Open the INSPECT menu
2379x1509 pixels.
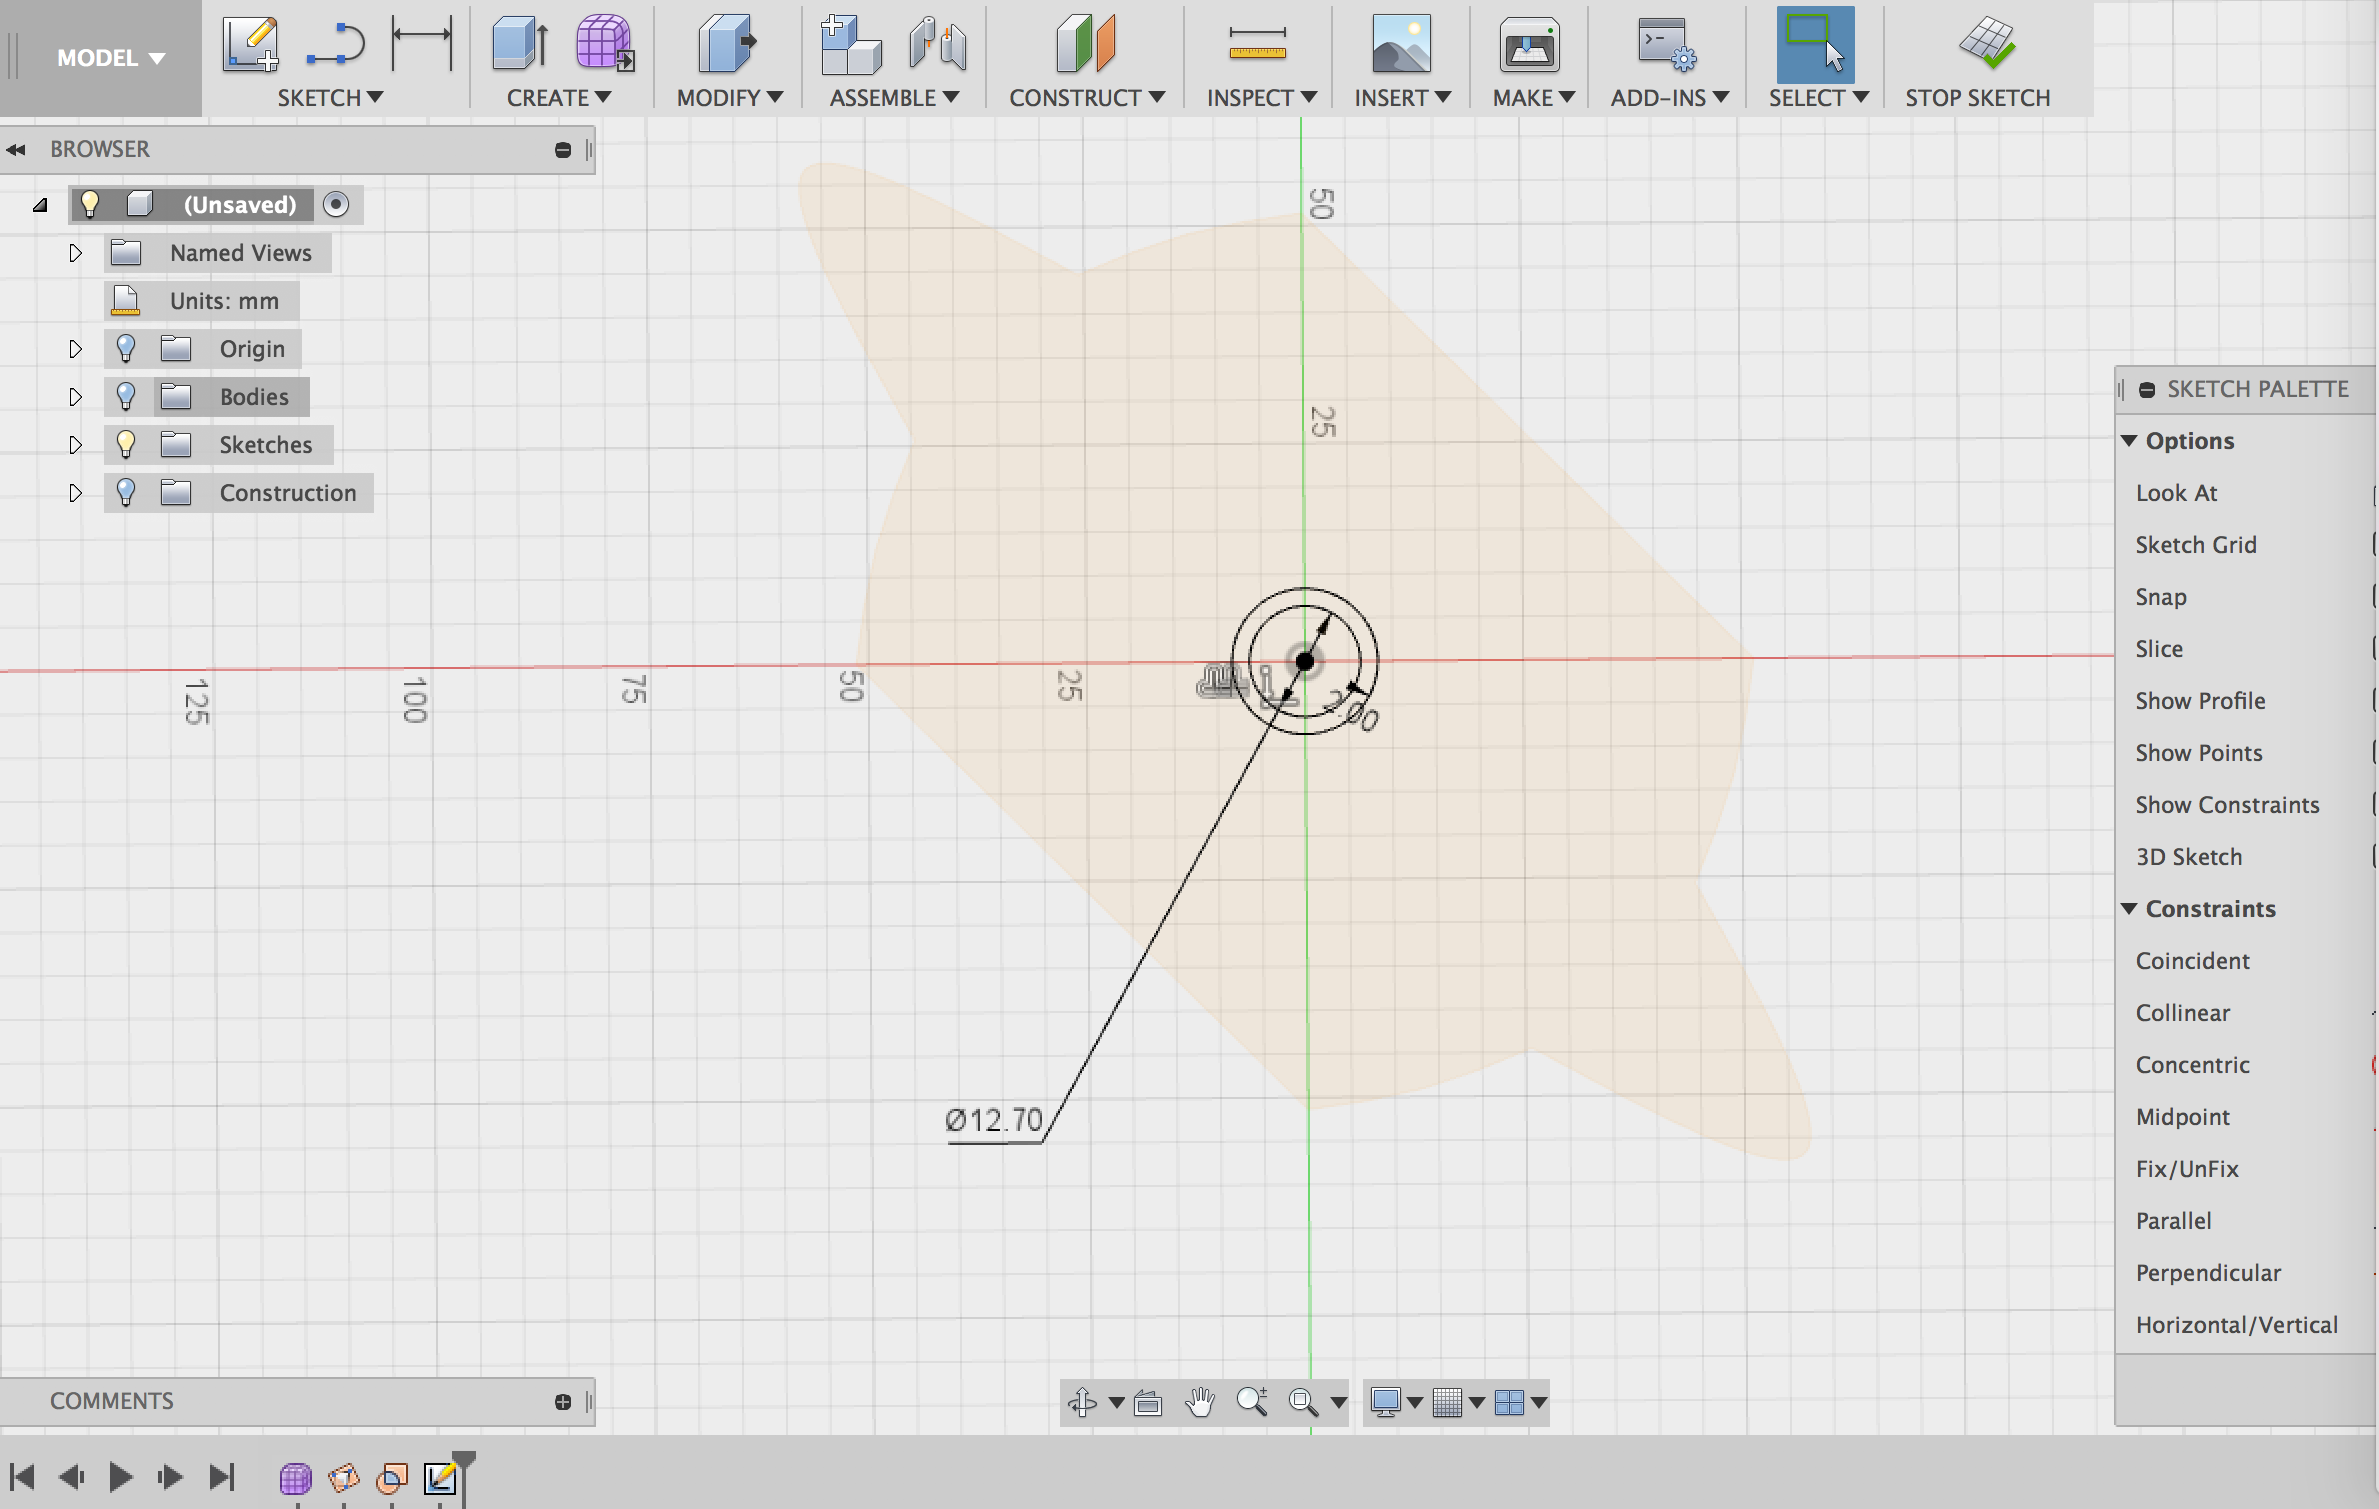(x=1261, y=98)
